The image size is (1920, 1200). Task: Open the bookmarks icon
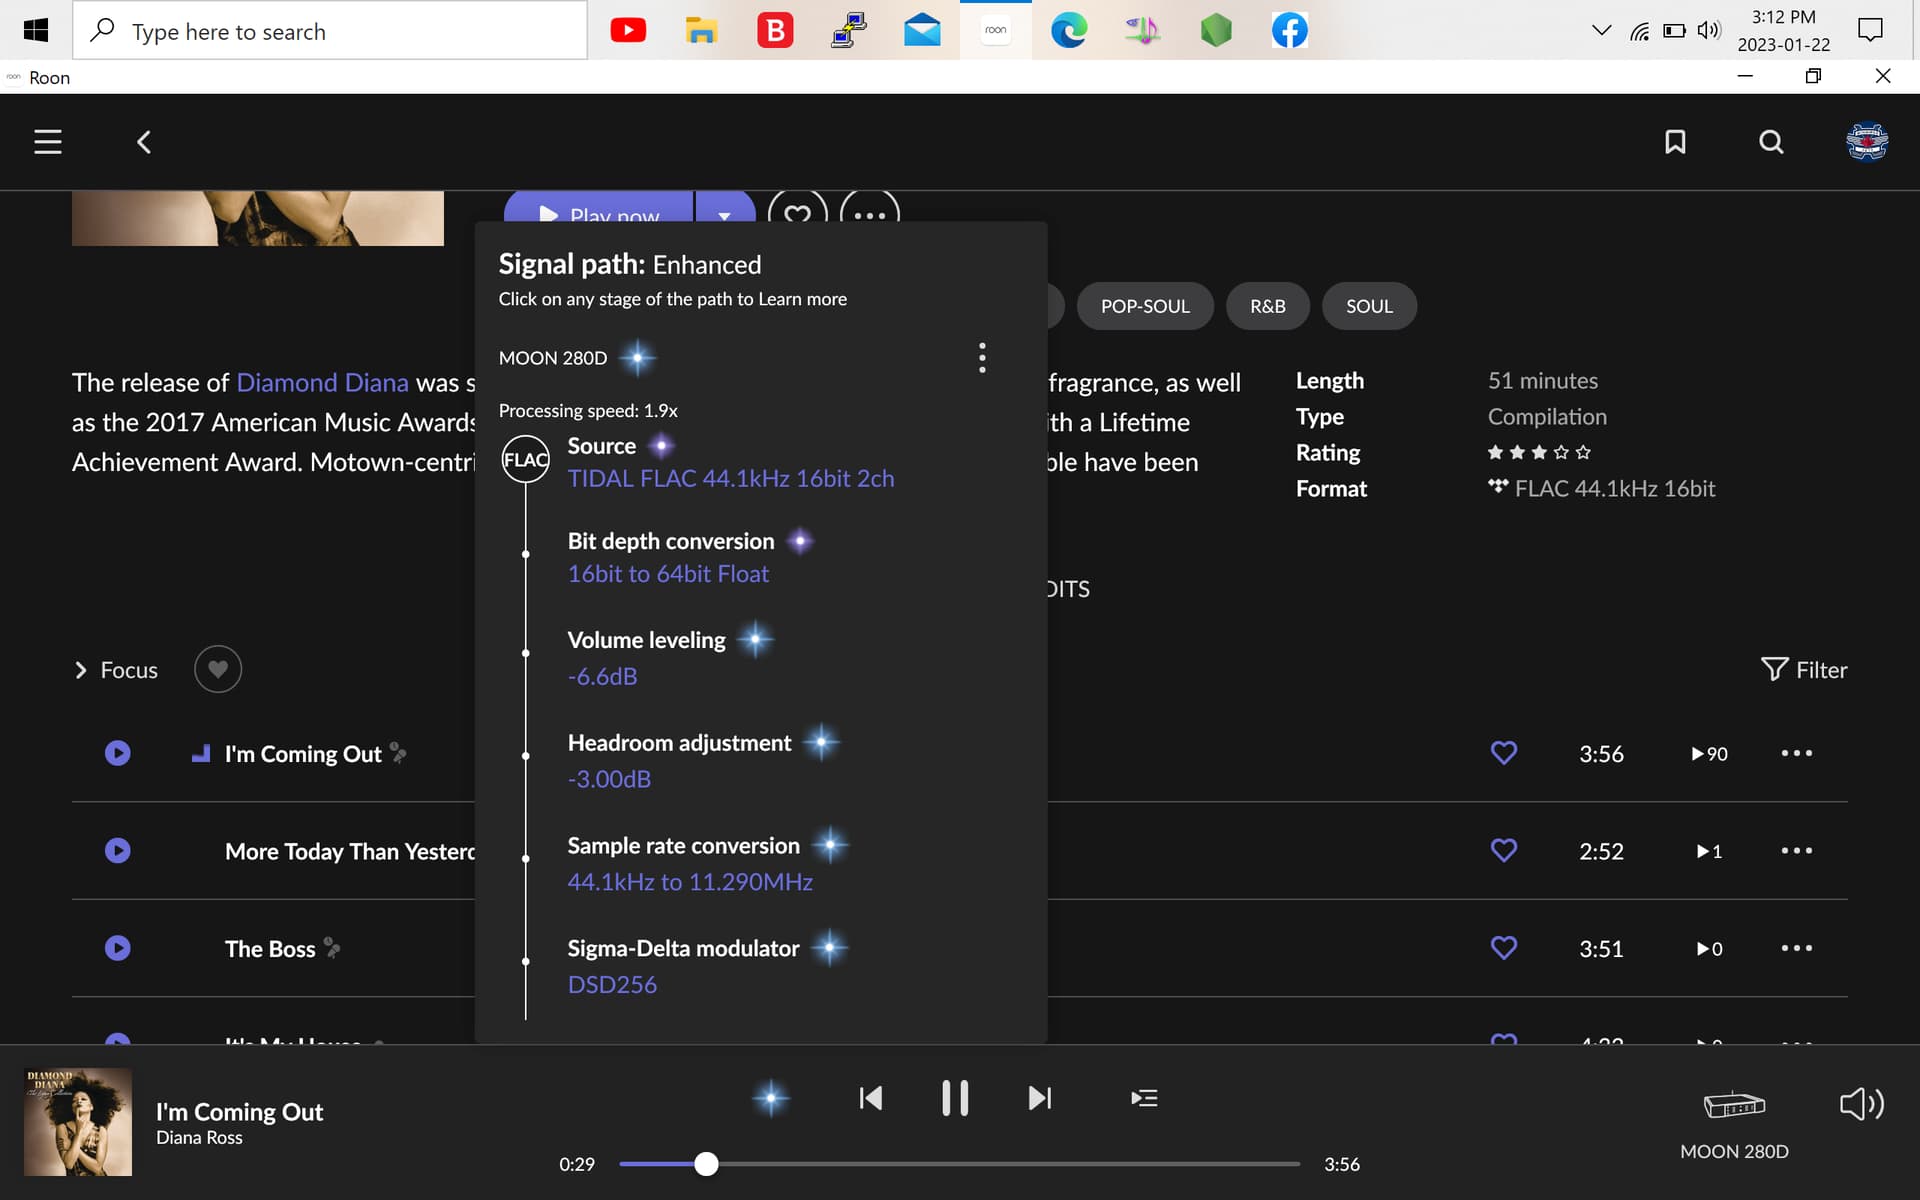tap(1675, 142)
